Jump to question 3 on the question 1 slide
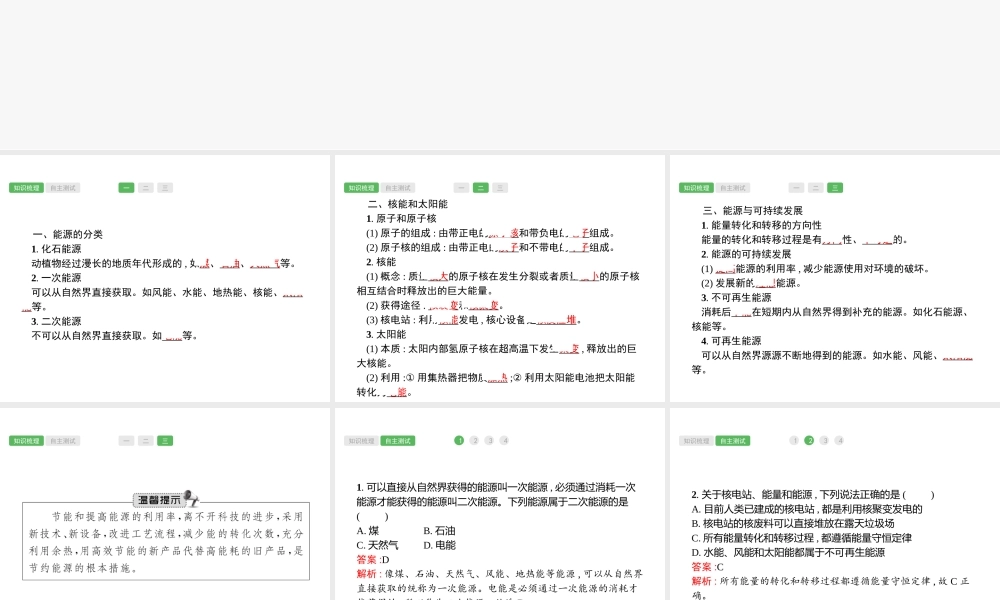 point(489,441)
